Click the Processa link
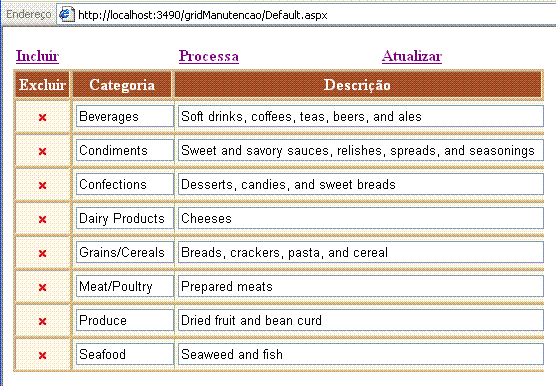The image size is (556, 386). click(x=209, y=56)
